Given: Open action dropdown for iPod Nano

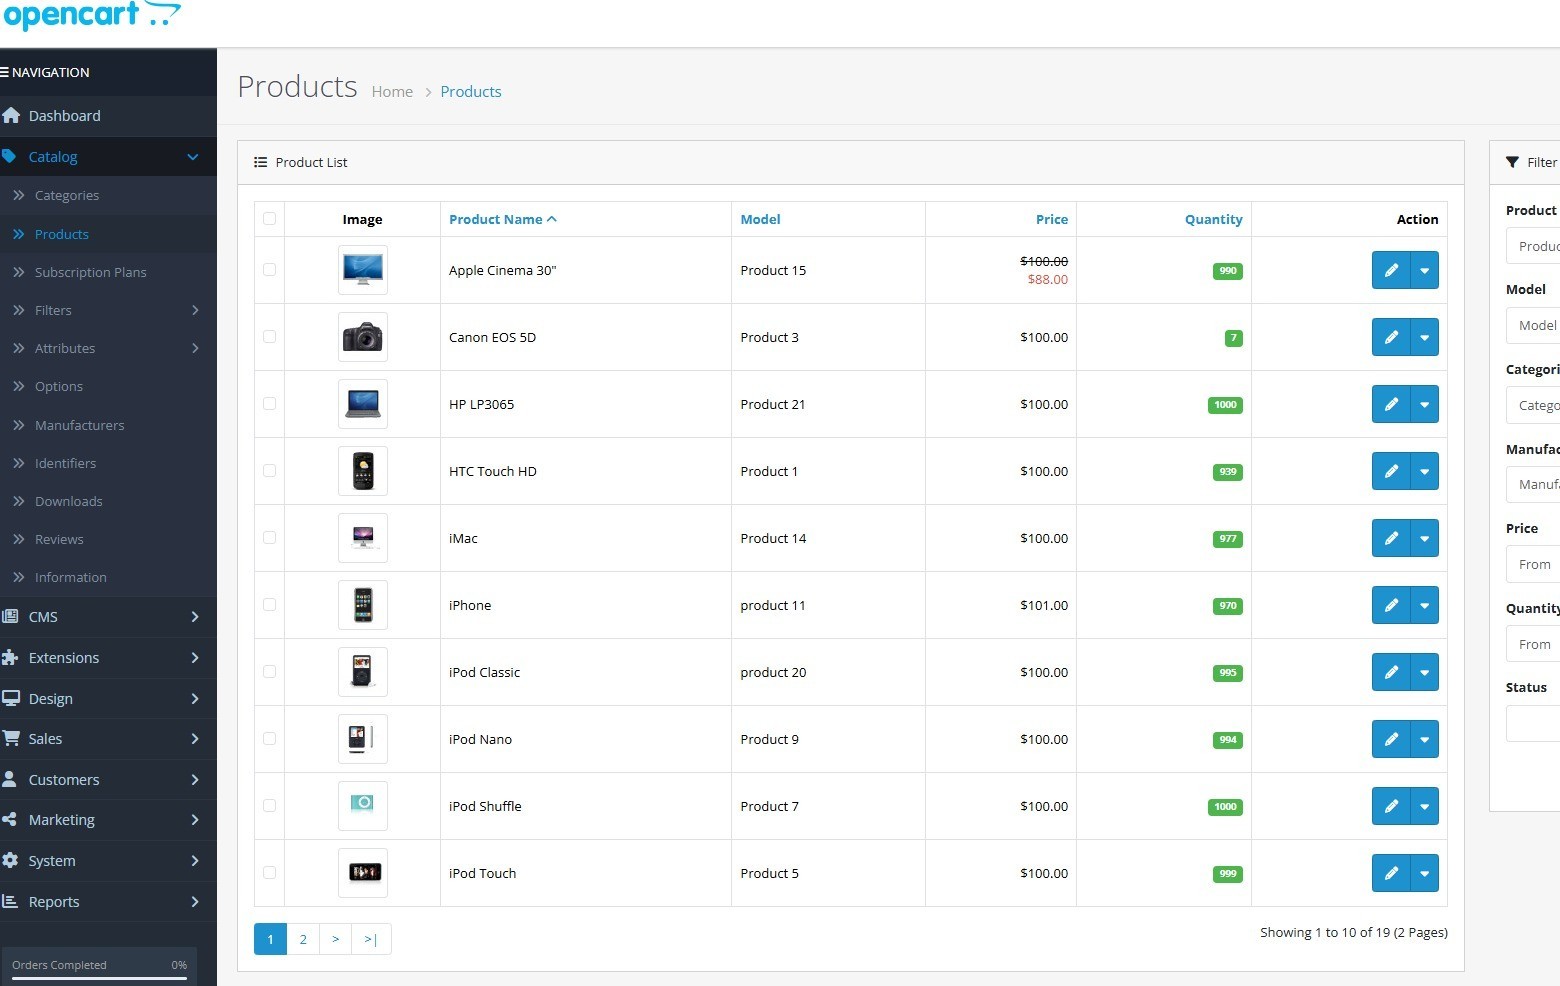Looking at the screenshot, I should point(1424,739).
